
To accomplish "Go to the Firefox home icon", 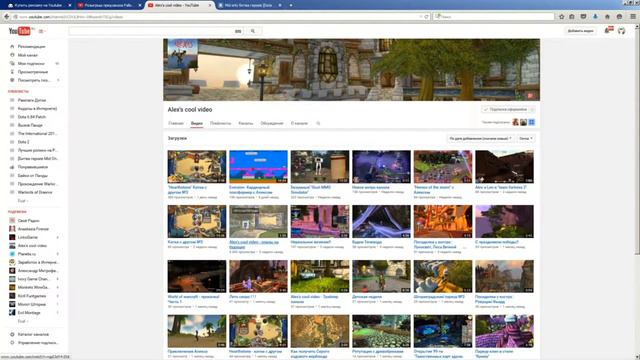I will pyautogui.click(x=607, y=17).
